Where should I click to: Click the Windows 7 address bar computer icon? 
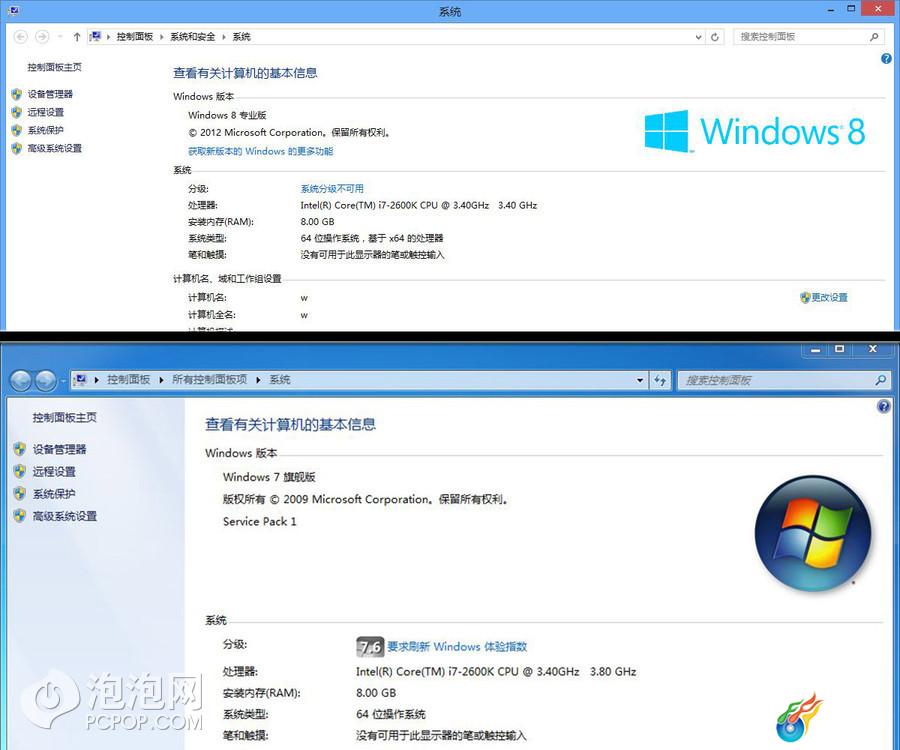81,380
